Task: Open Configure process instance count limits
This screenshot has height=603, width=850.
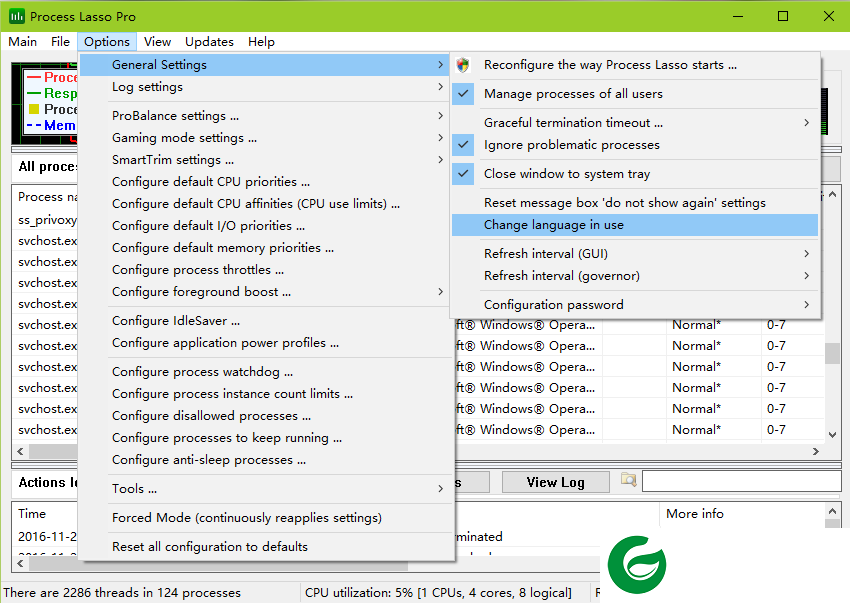Action: pos(266,394)
